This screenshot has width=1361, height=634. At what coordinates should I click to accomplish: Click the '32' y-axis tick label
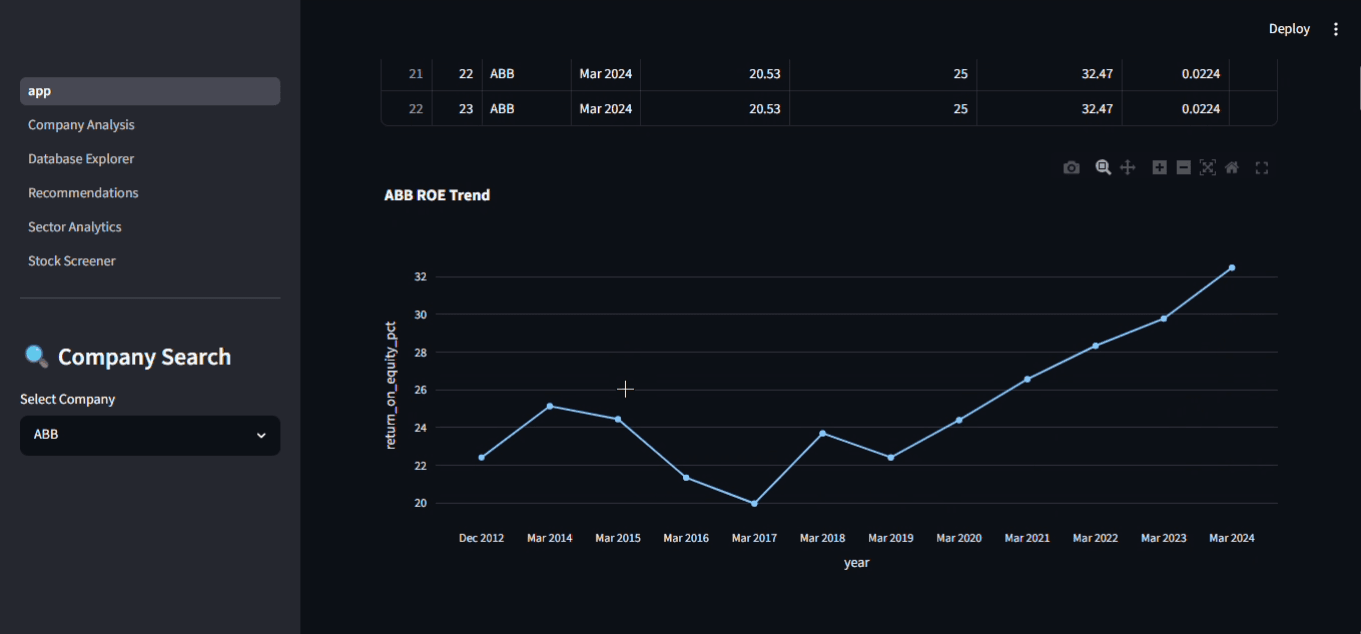(420, 276)
